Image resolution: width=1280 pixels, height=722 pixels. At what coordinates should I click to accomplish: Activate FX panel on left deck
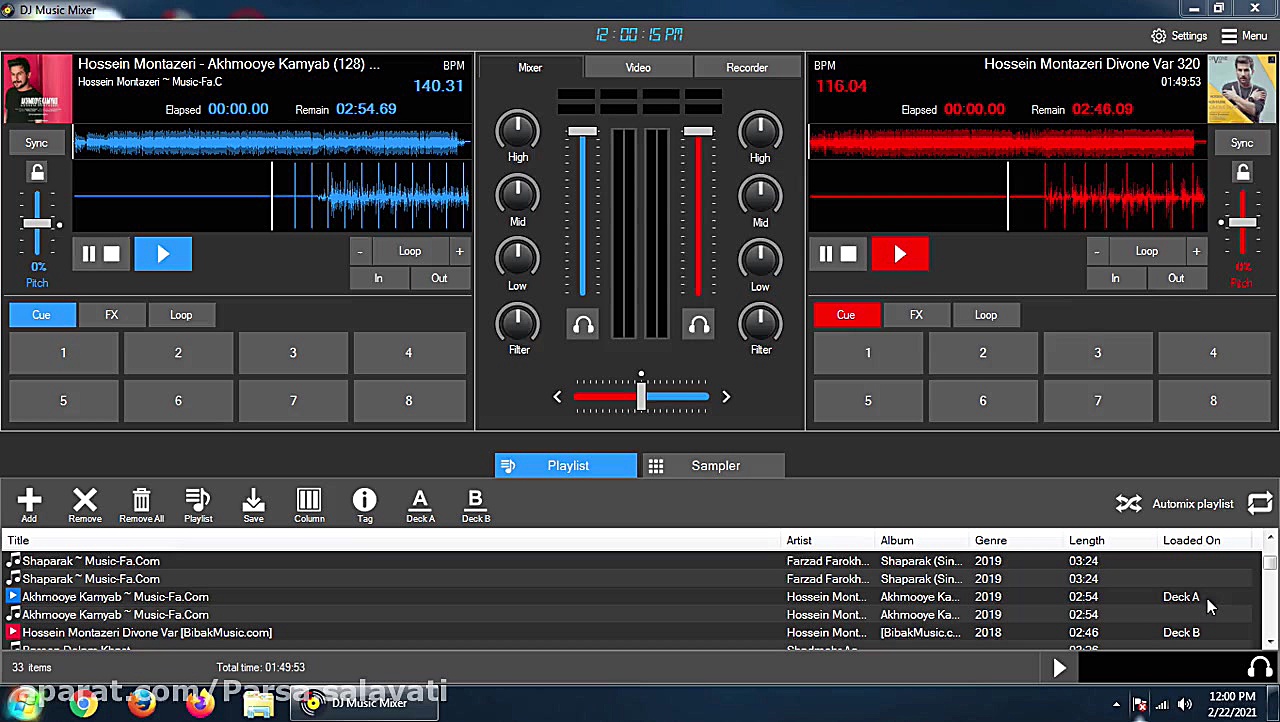(x=111, y=315)
